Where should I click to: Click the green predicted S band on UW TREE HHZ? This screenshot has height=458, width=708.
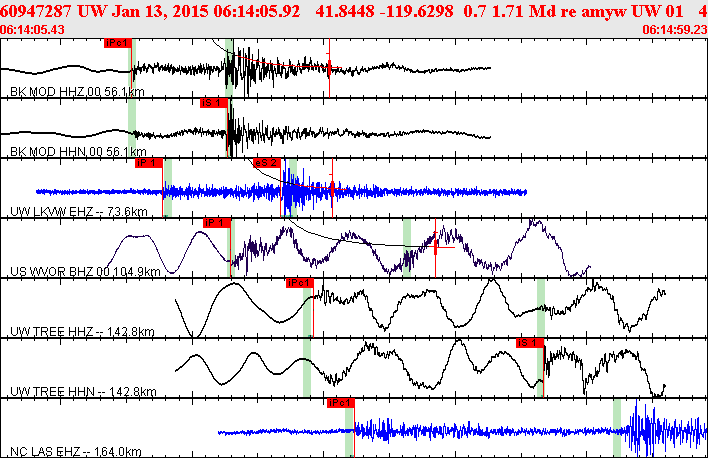(541, 308)
